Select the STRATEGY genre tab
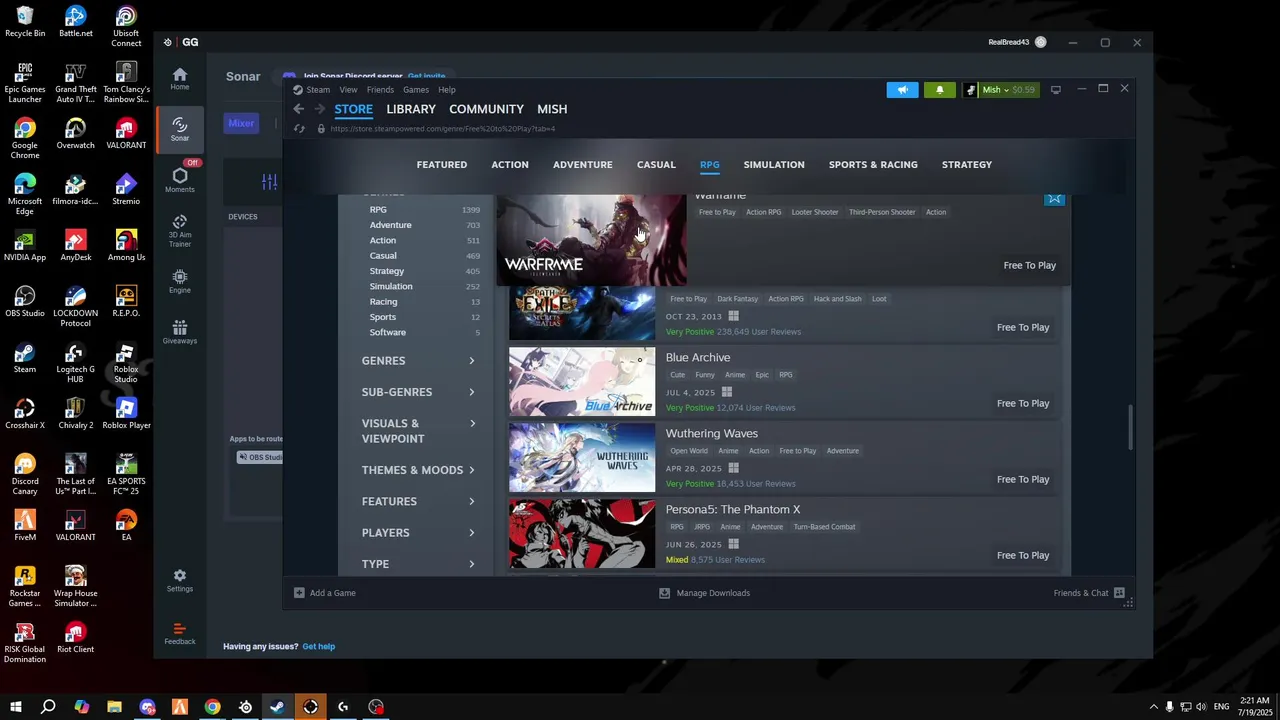 coord(967,165)
